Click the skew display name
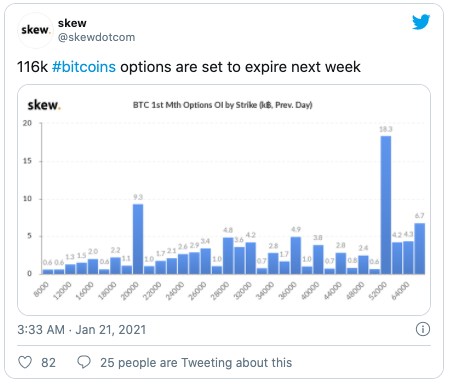The width and height of the screenshot is (450, 386). [72, 23]
